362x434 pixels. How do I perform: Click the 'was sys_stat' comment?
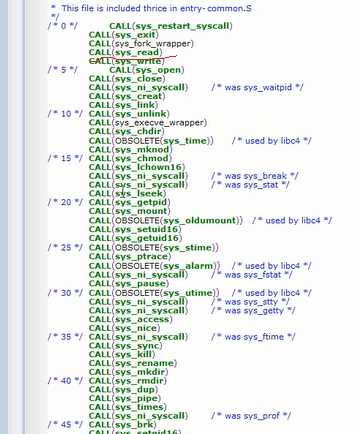[x=250, y=184]
